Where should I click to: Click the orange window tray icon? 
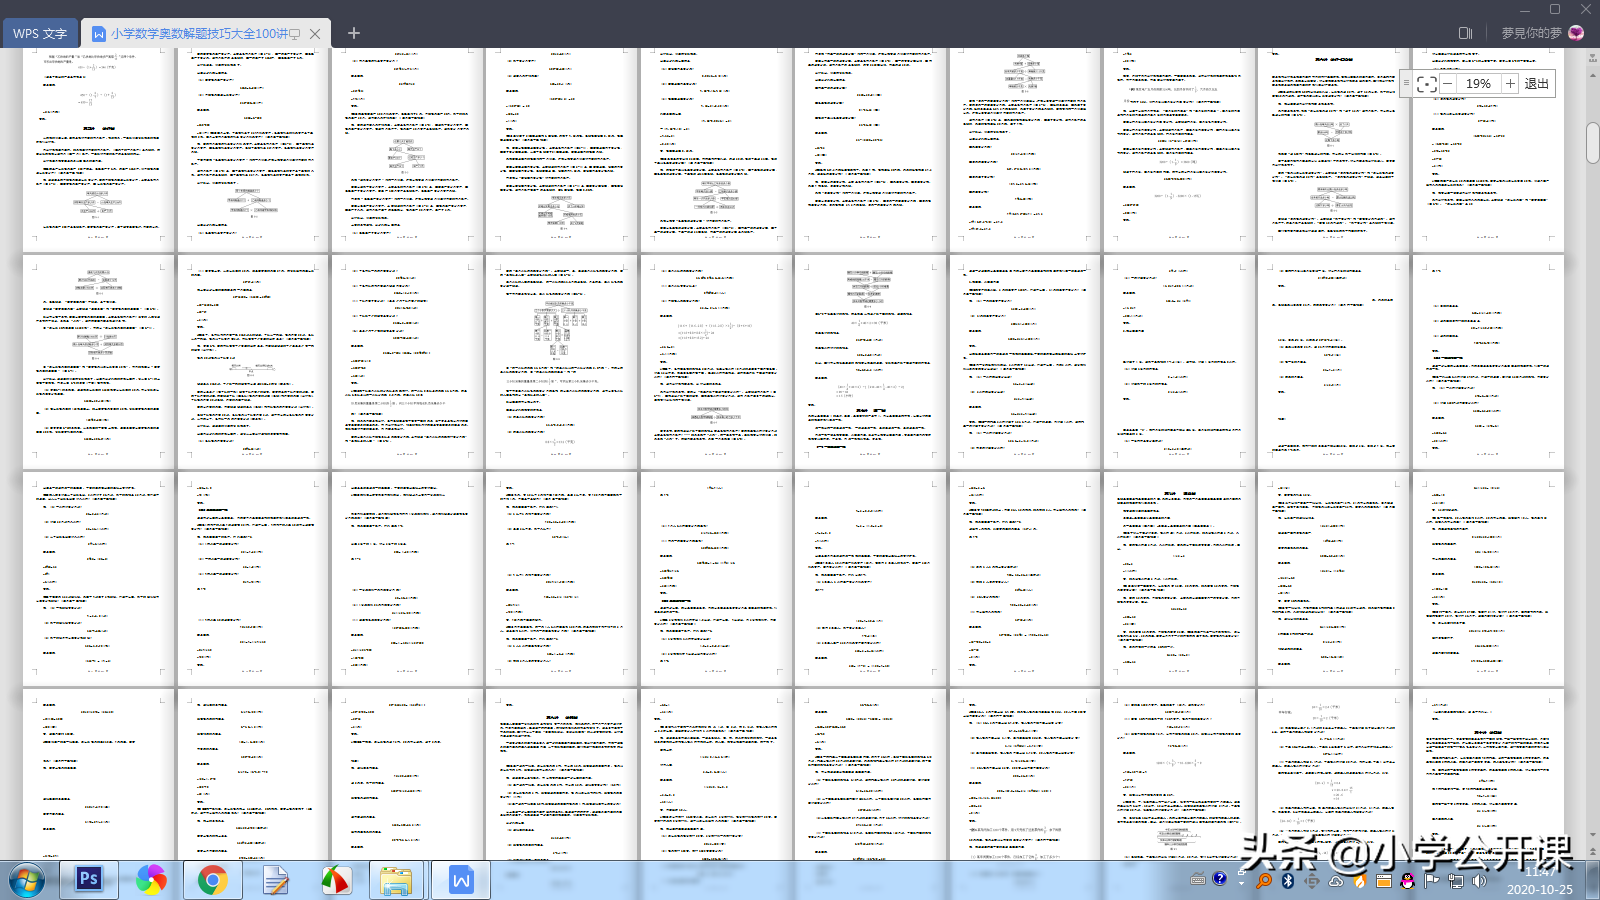click(x=1384, y=881)
